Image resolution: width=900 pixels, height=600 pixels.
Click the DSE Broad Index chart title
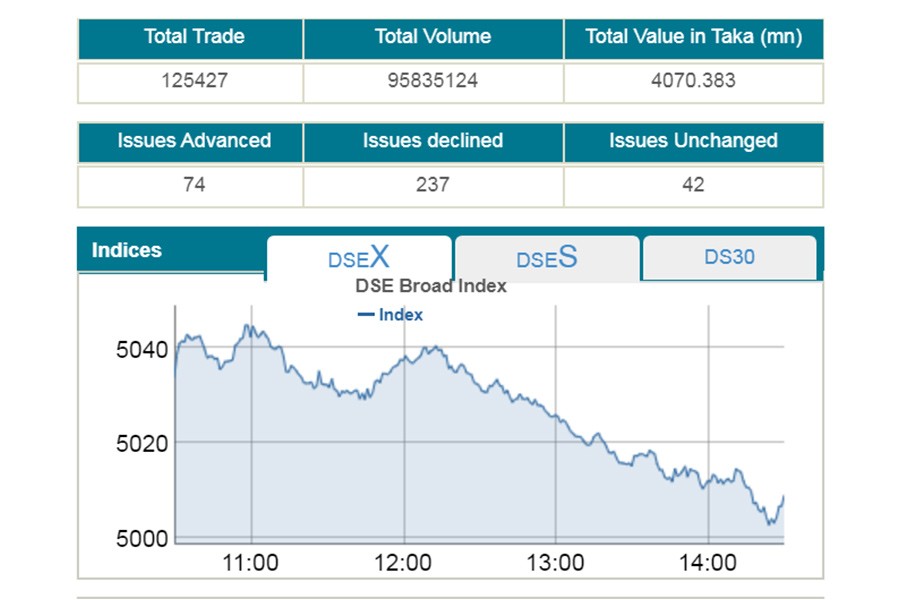click(431, 286)
